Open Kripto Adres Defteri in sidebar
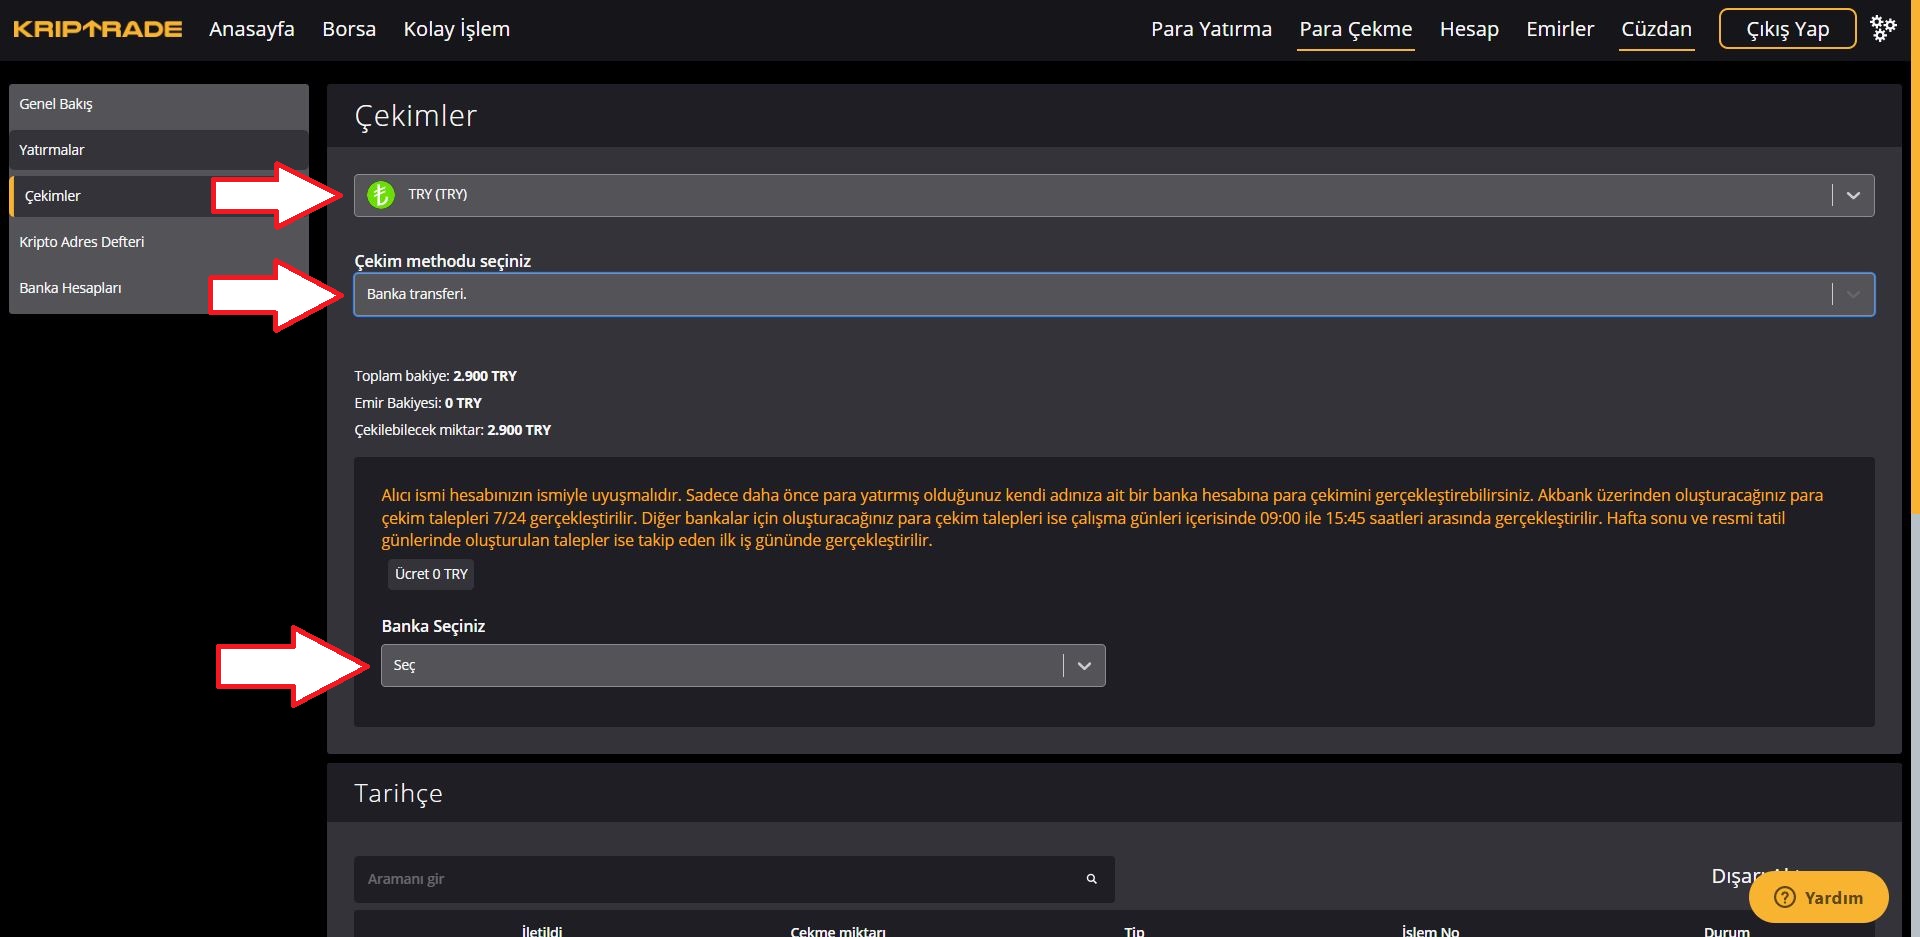 pyautogui.click(x=82, y=242)
